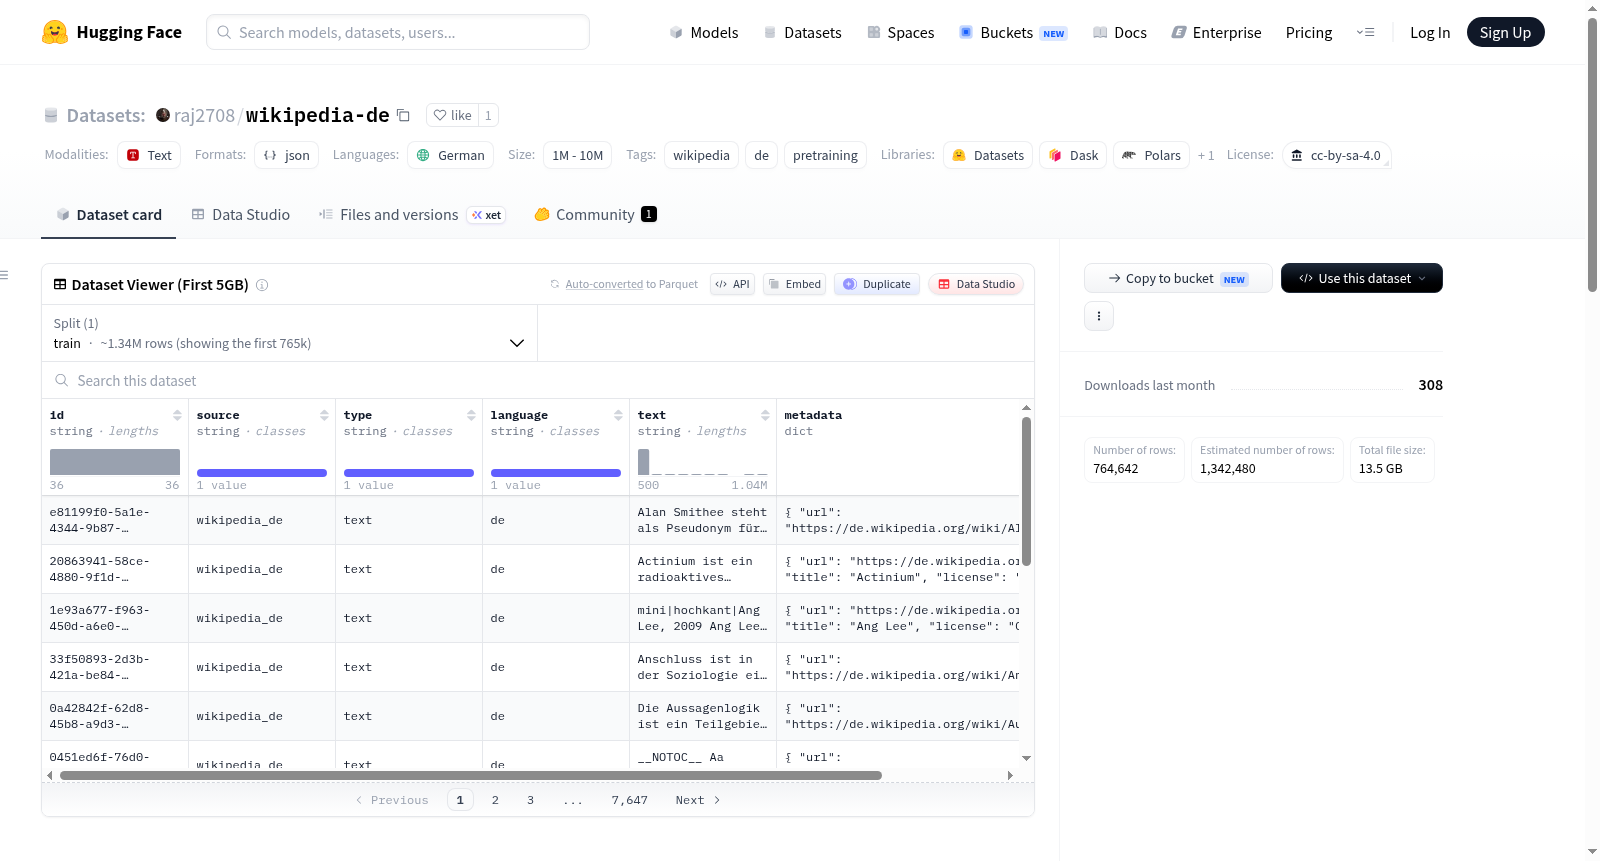Toggle sort on the source column
Screen dimensions: 1600x861
(x=324, y=415)
